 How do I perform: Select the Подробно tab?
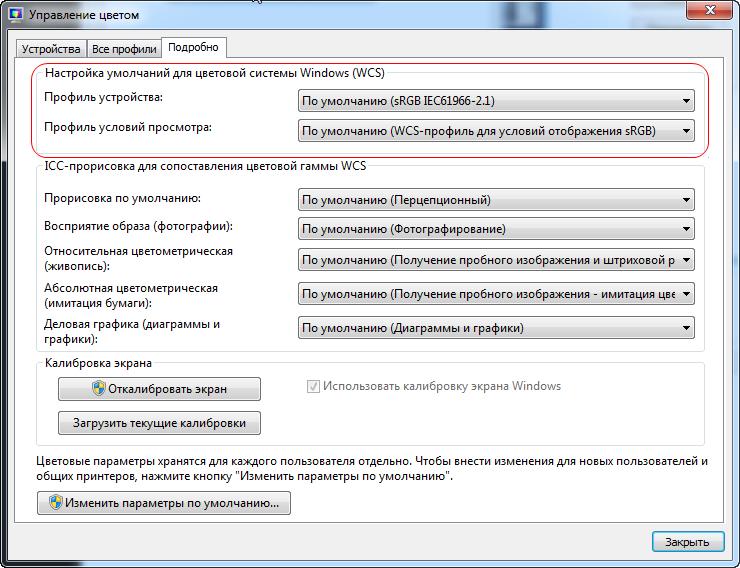pyautogui.click(x=193, y=48)
